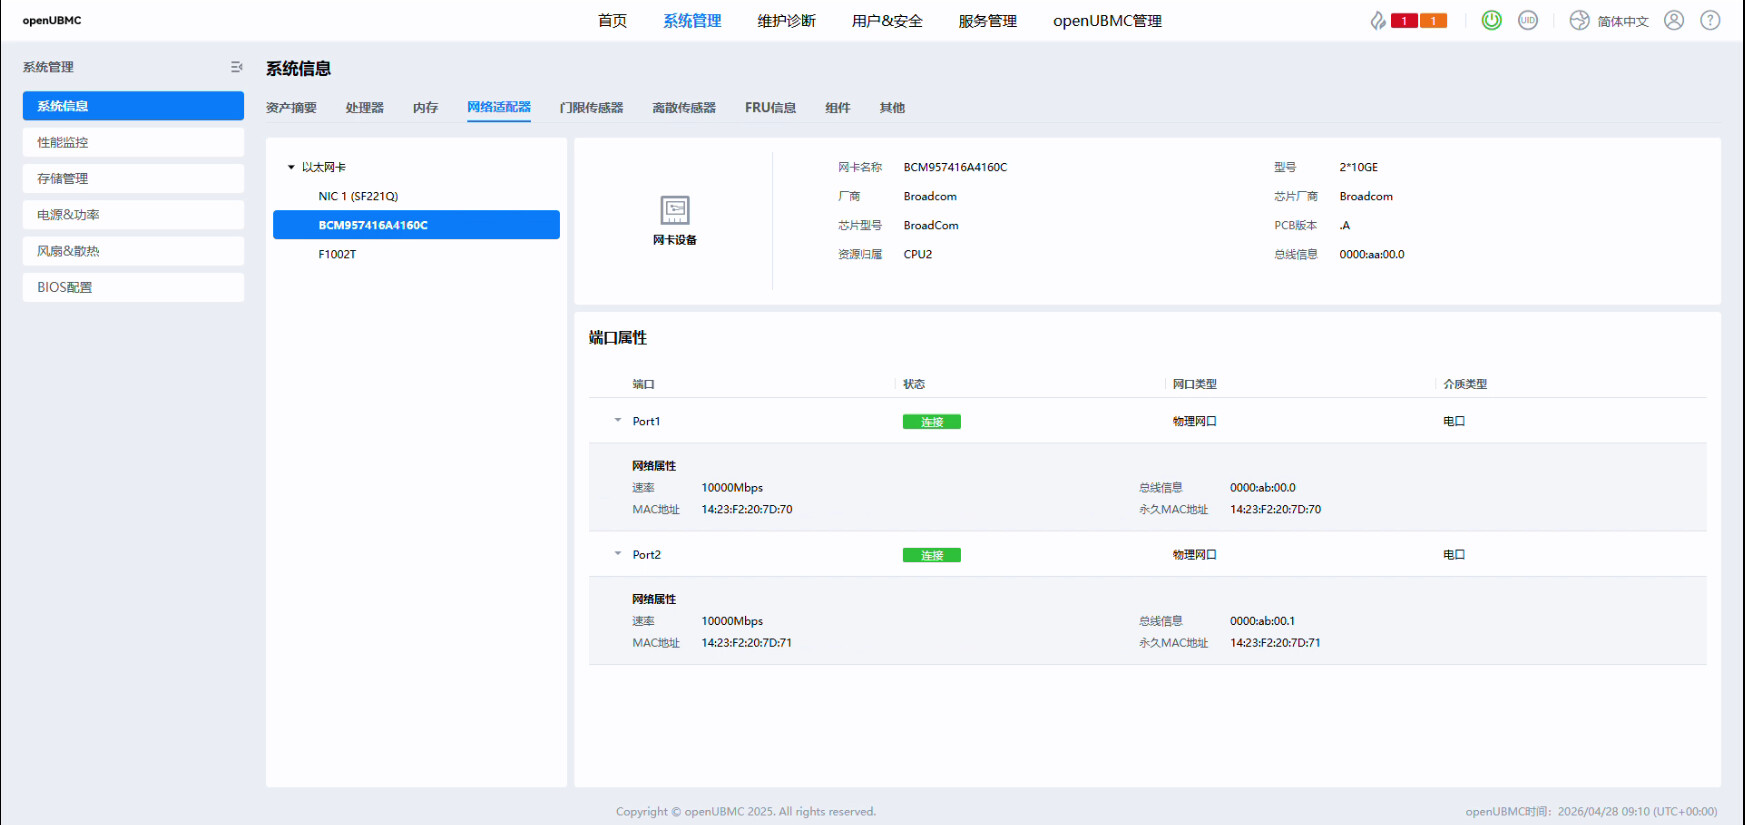This screenshot has width=1745, height=825.
Task: Click the orange major alarm badge
Action: (1433, 21)
